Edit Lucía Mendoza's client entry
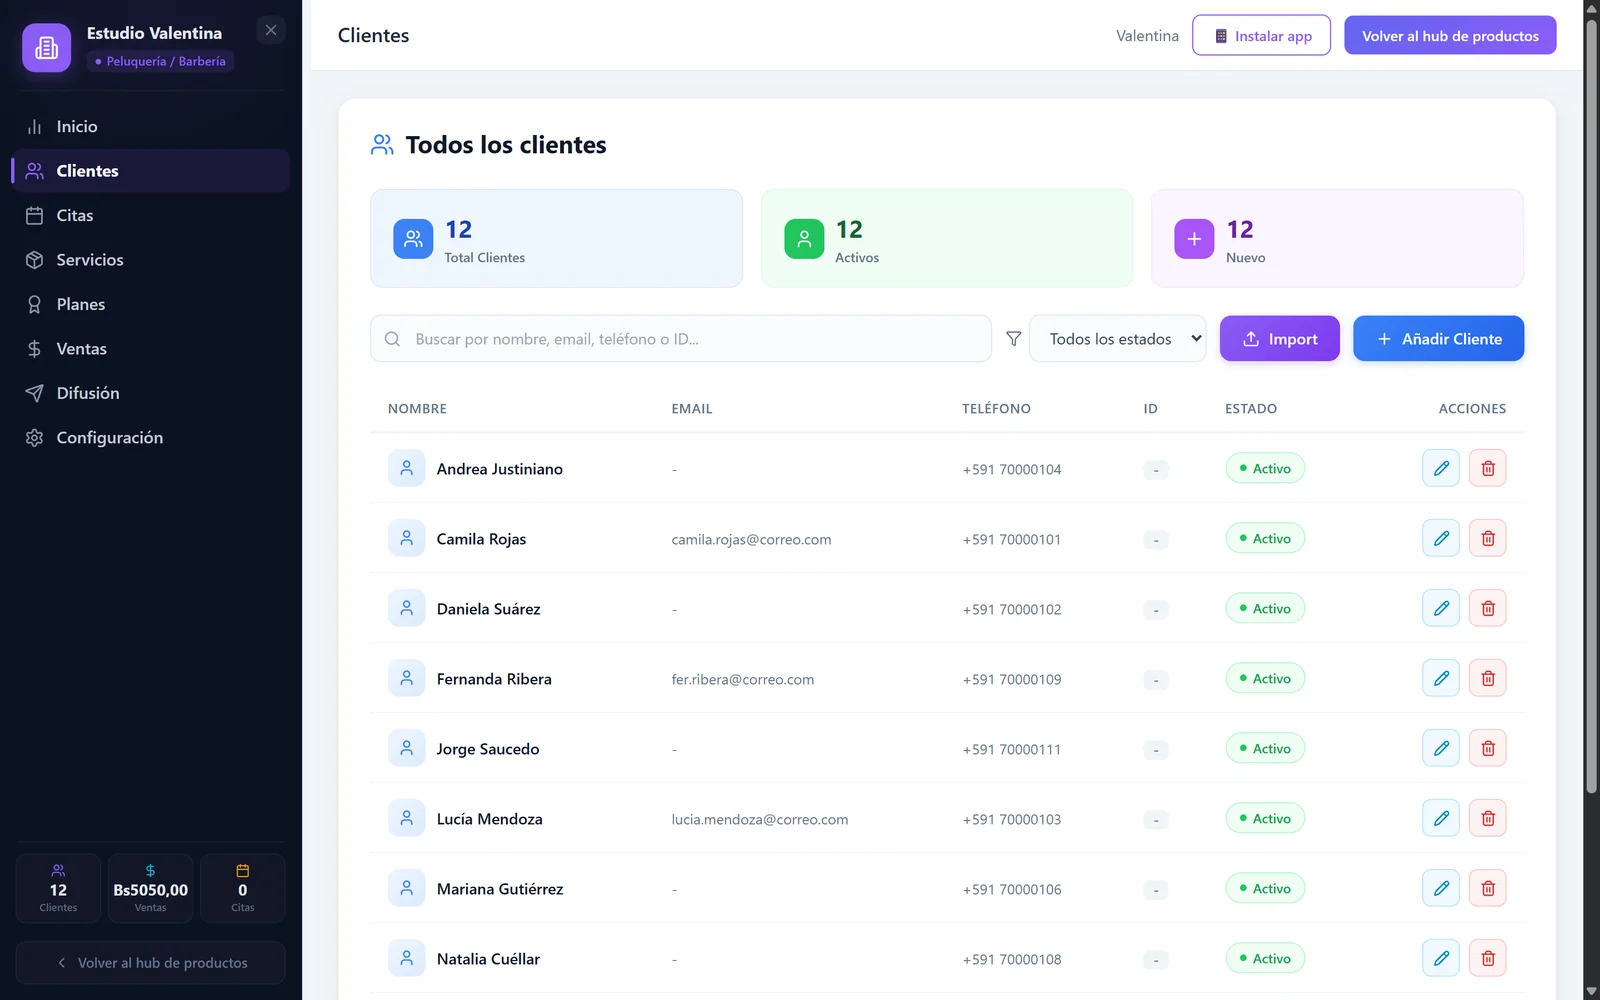Viewport: 1600px width, 1000px height. click(x=1441, y=818)
